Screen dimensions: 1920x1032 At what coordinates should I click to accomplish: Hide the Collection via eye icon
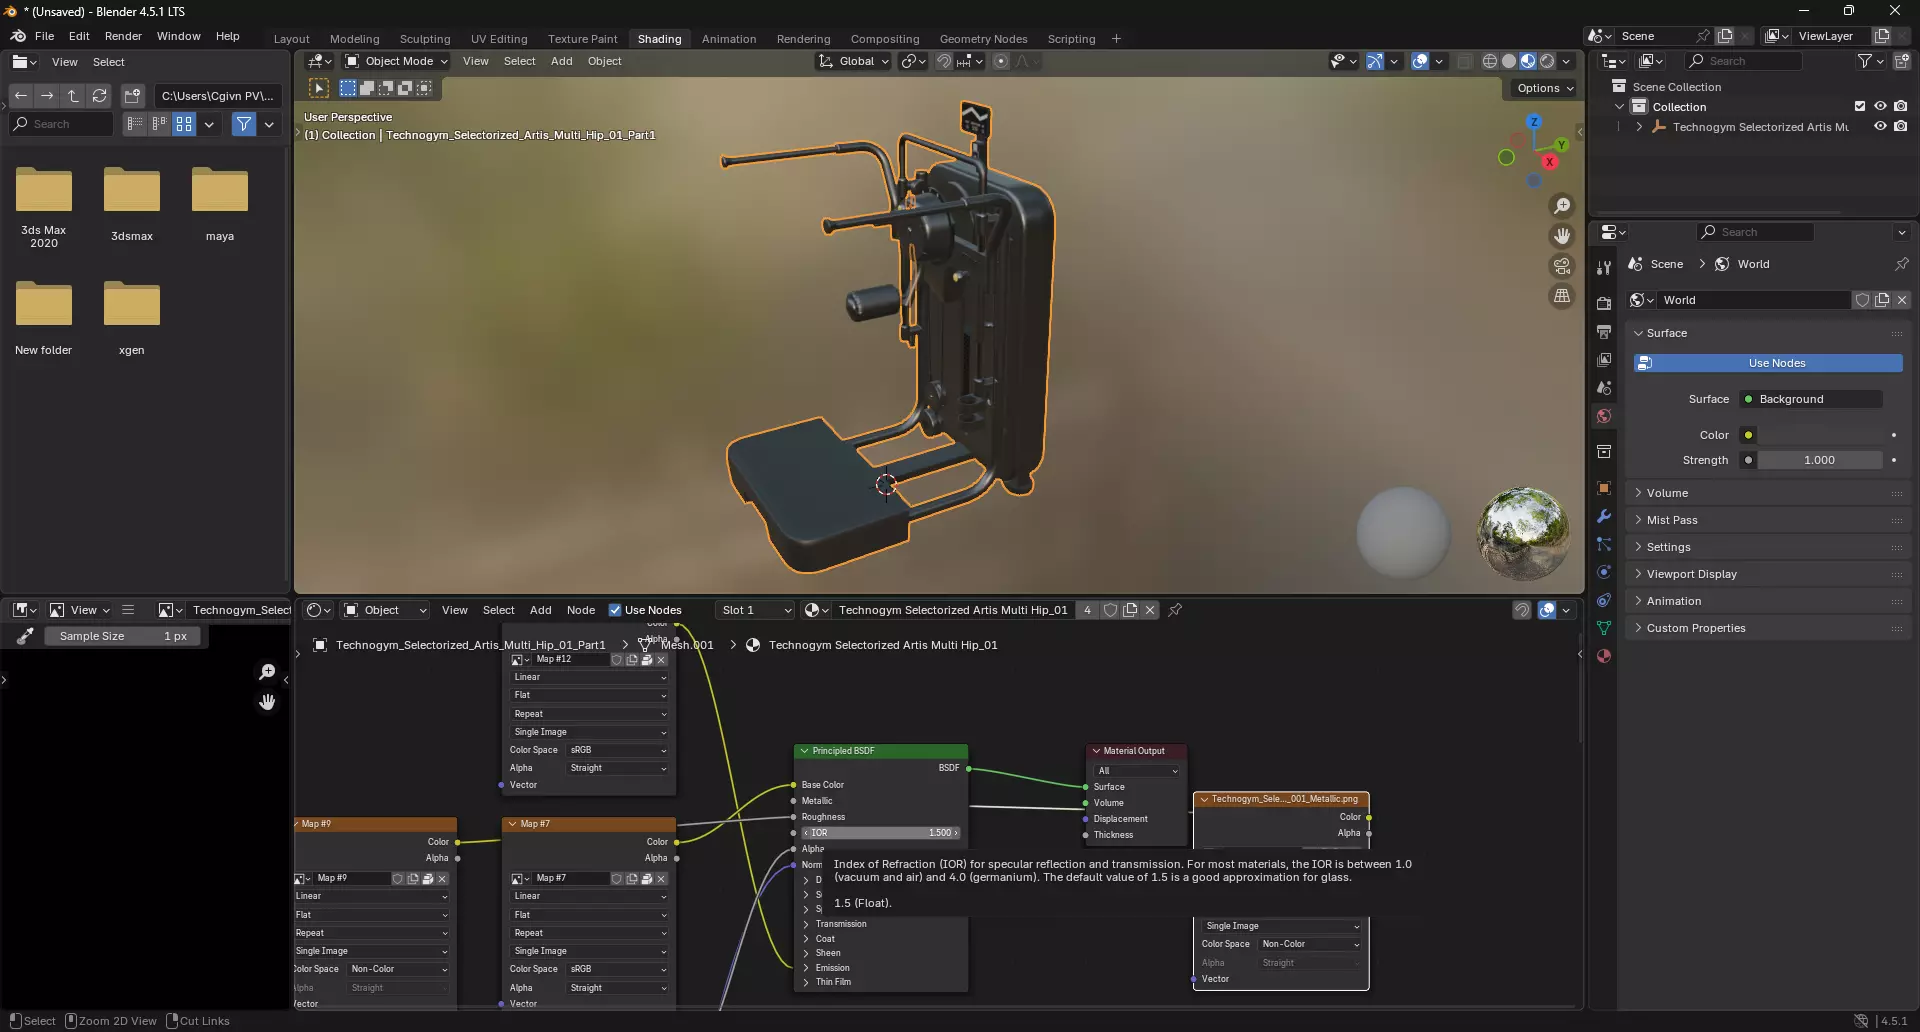click(x=1880, y=106)
